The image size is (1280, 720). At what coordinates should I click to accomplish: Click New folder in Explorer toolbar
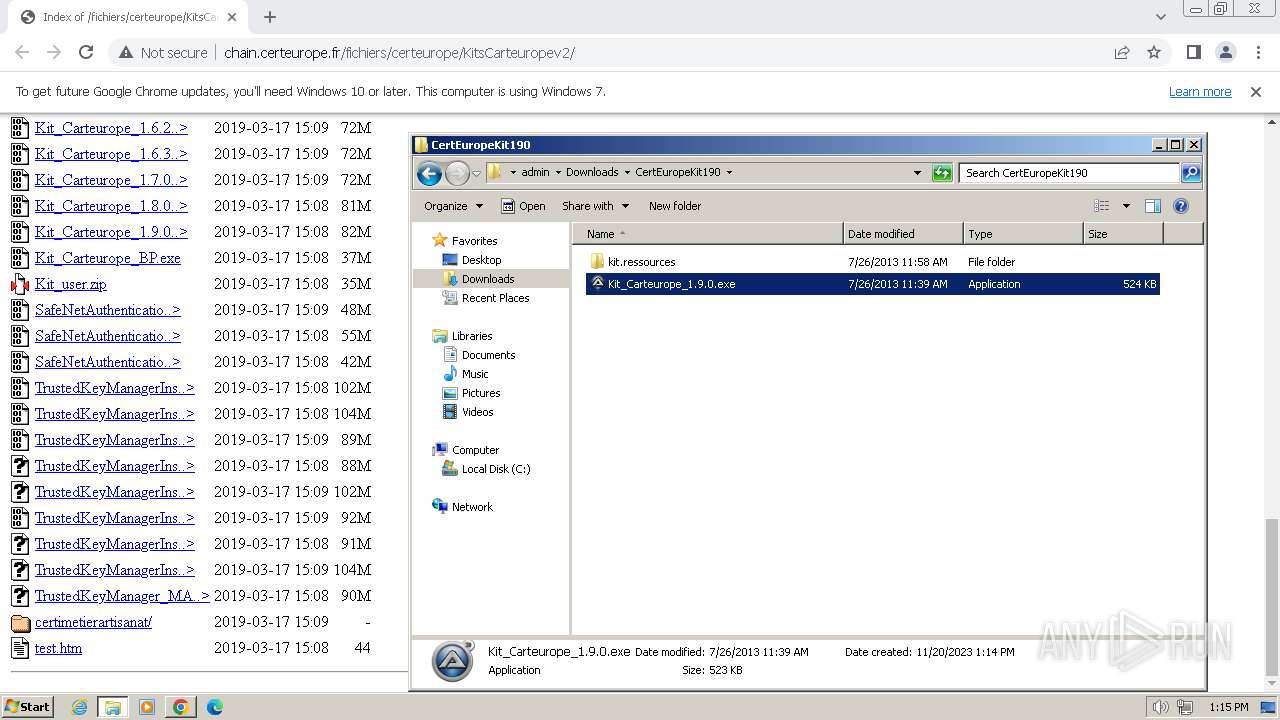pos(675,206)
